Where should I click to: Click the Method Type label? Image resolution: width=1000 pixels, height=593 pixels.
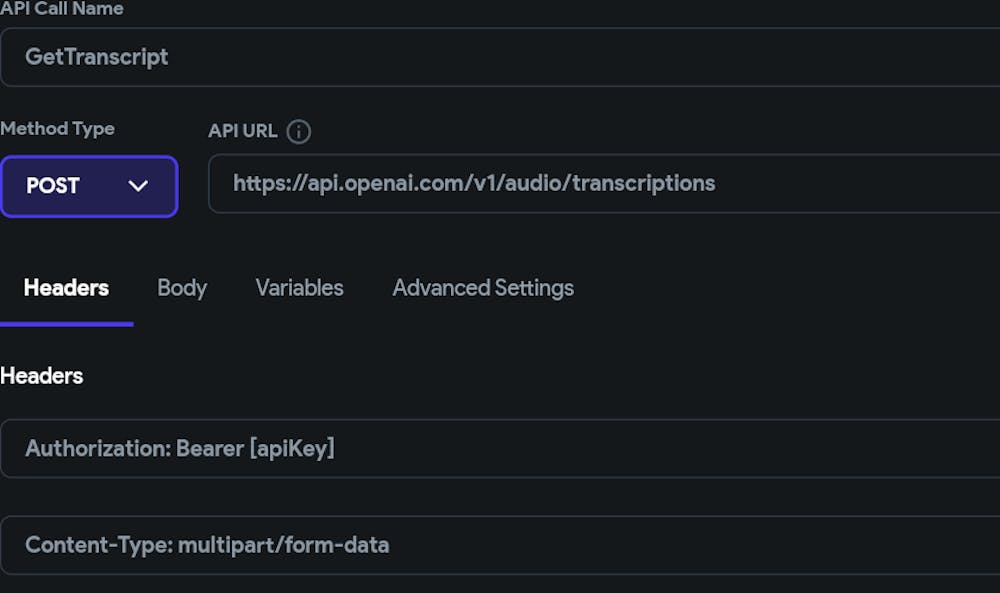pyautogui.click(x=58, y=129)
